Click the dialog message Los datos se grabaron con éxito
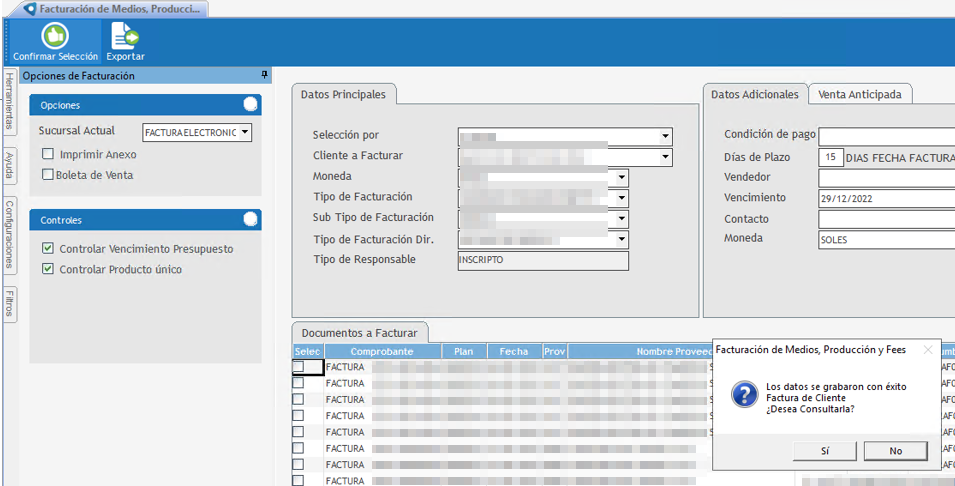The height and width of the screenshot is (486, 955). click(x=836, y=386)
